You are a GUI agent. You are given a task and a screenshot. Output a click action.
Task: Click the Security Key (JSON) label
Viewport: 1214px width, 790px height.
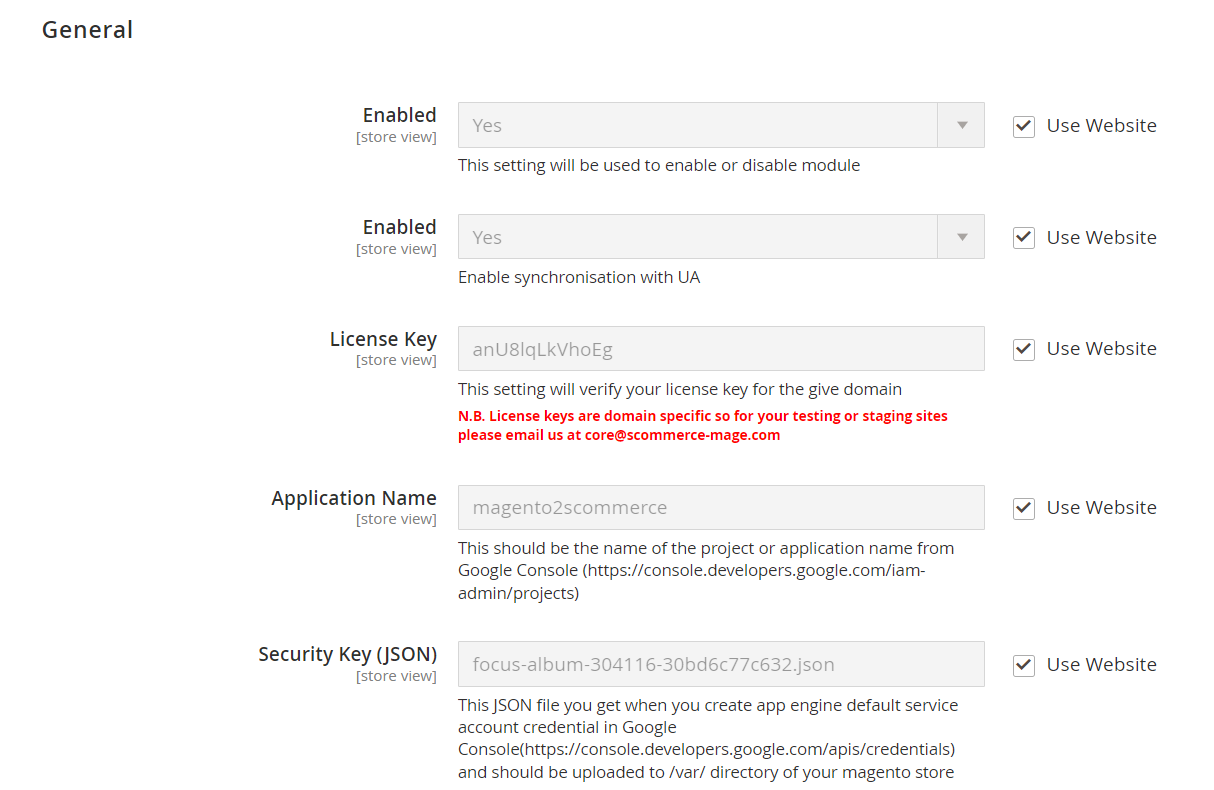(347, 654)
